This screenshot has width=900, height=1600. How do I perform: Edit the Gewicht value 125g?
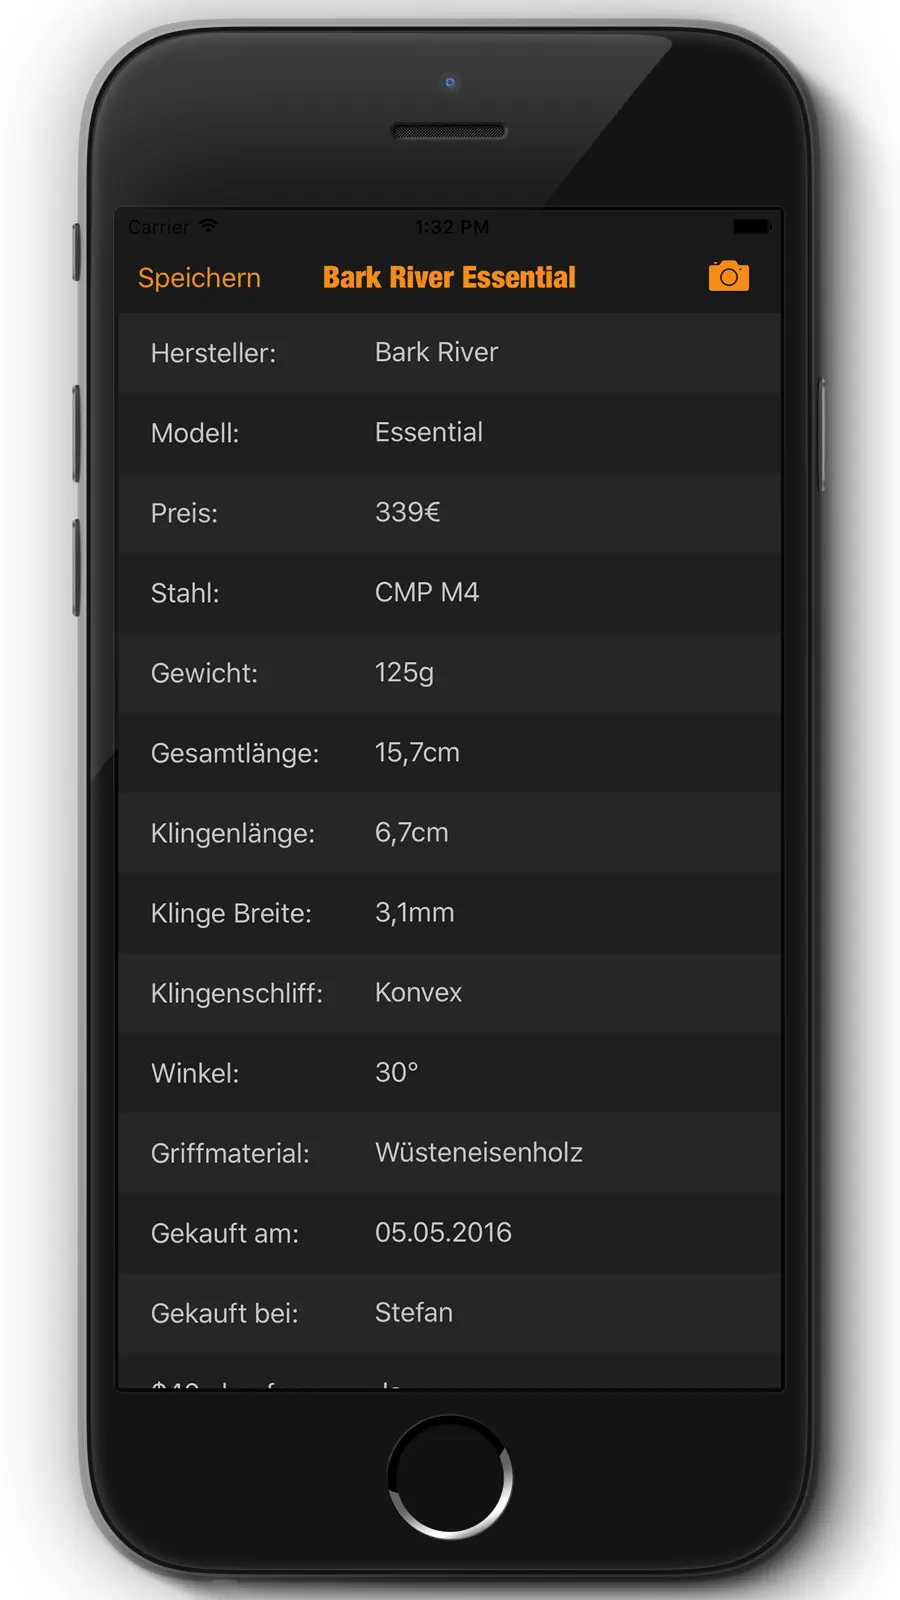pyautogui.click(x=404, y=672)
